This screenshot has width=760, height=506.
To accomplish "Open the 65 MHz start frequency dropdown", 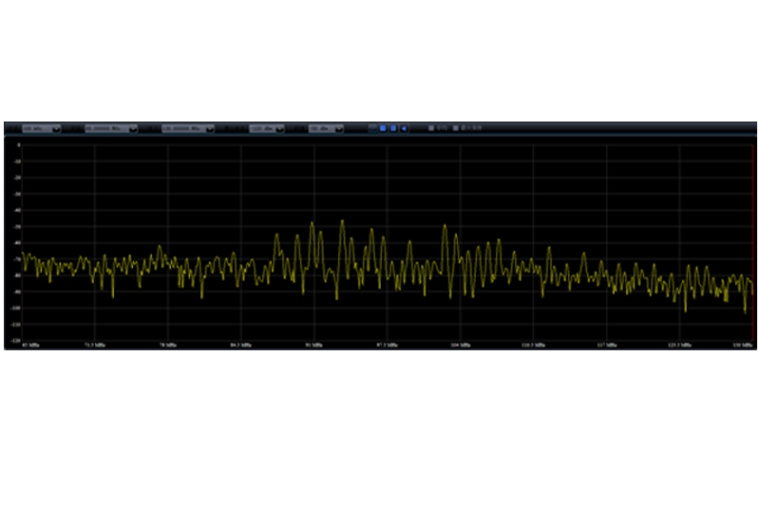I will pos(111,129).
